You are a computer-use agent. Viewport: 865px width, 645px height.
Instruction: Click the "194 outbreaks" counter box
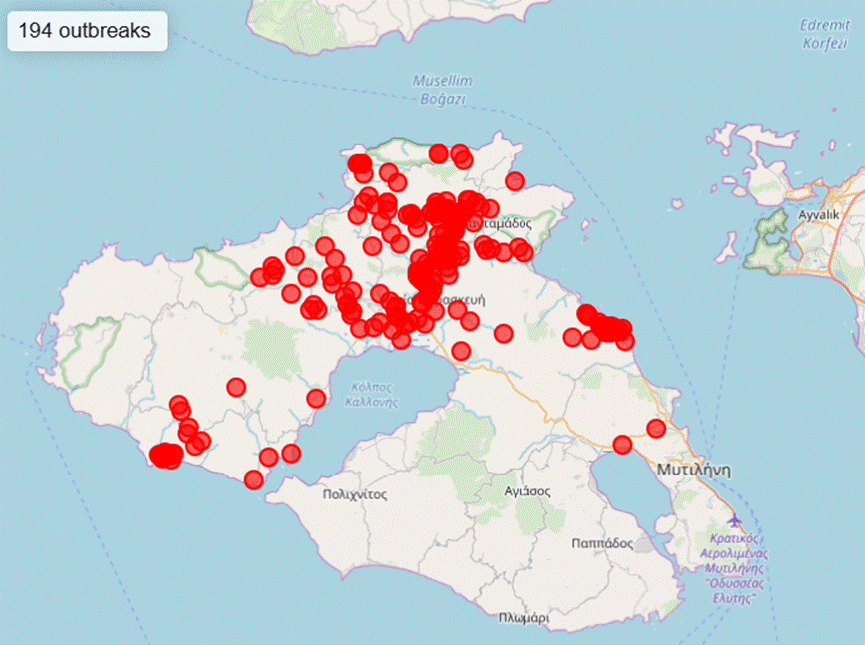pos(87,31)
